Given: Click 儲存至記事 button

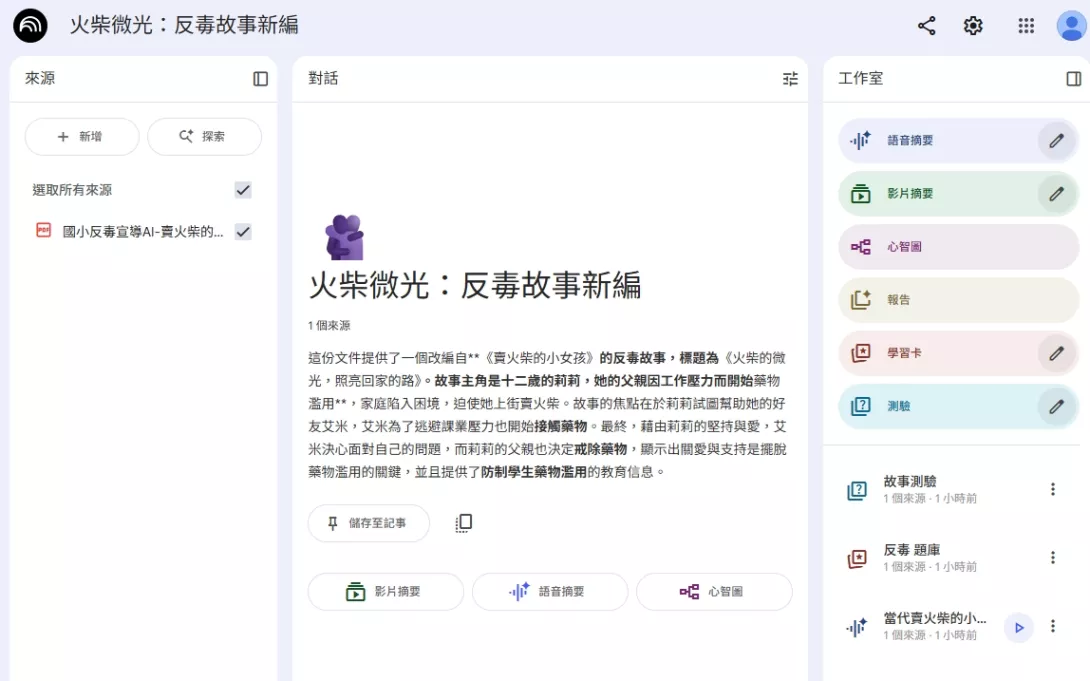Looking at the screenshot, I should 368,523.
